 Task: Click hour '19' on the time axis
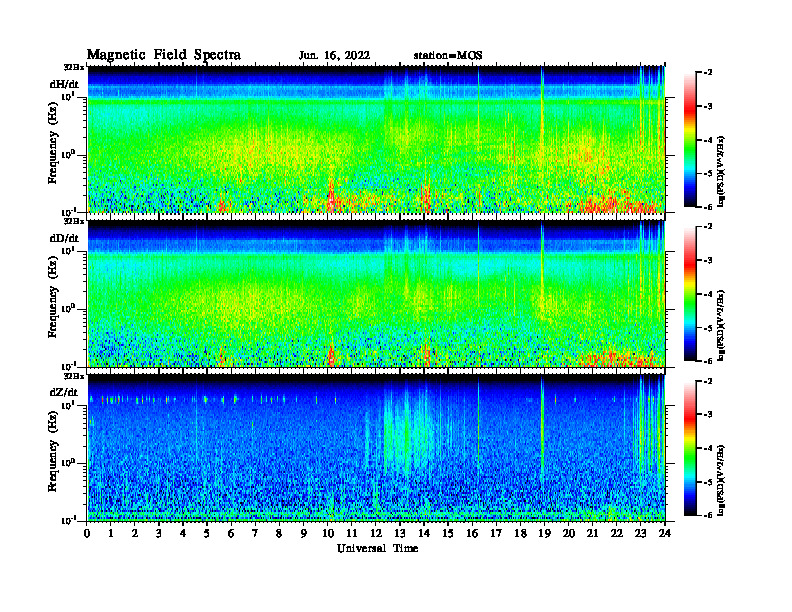(x=544, y=533)
